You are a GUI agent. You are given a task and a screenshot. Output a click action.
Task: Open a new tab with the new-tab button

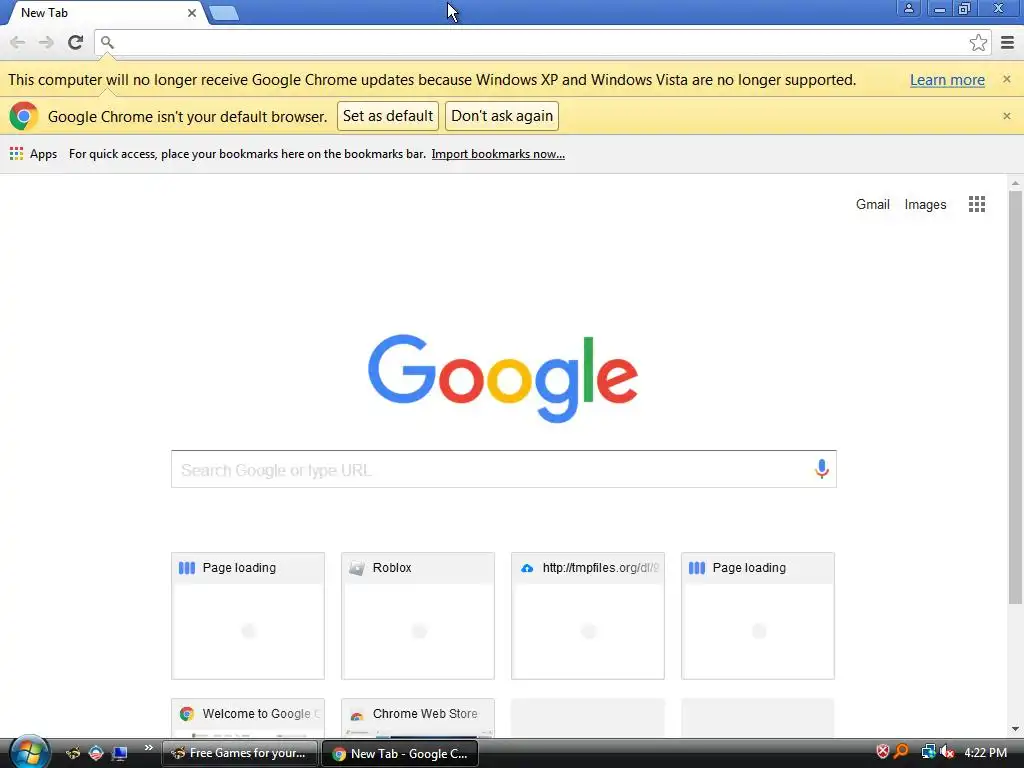tap(224, 13)
